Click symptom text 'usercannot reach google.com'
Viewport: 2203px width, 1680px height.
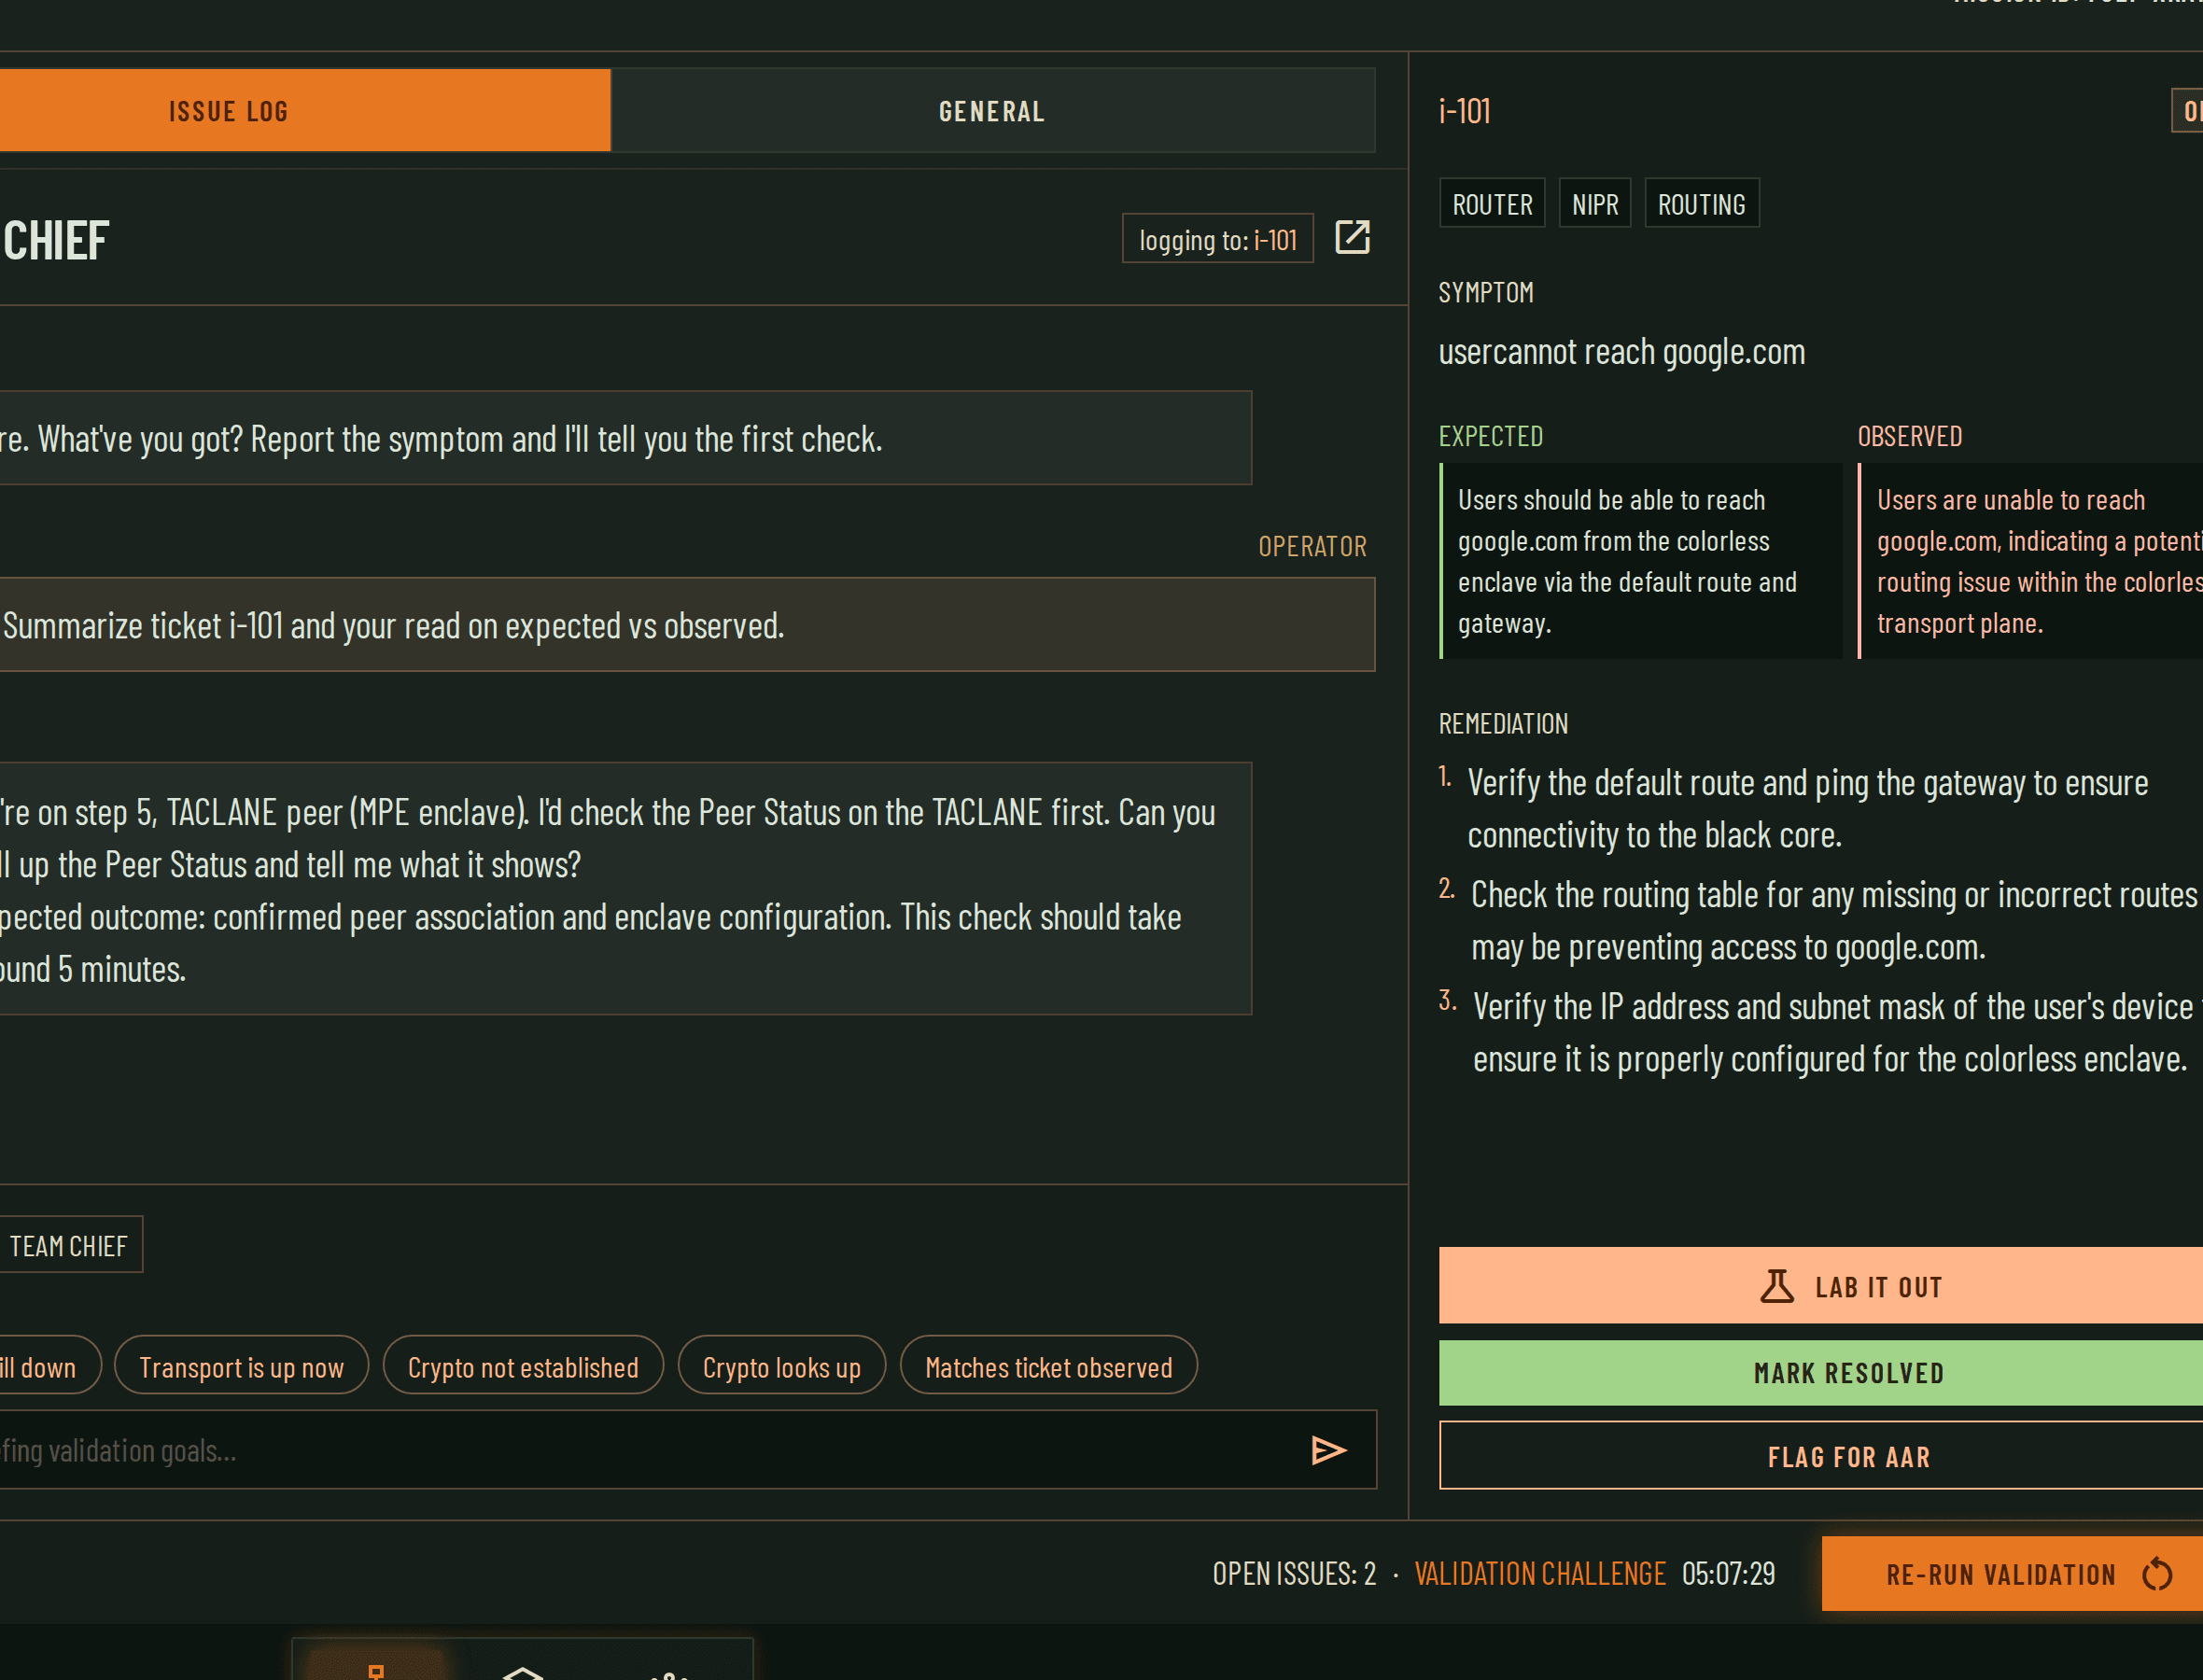pos(1622,352)
